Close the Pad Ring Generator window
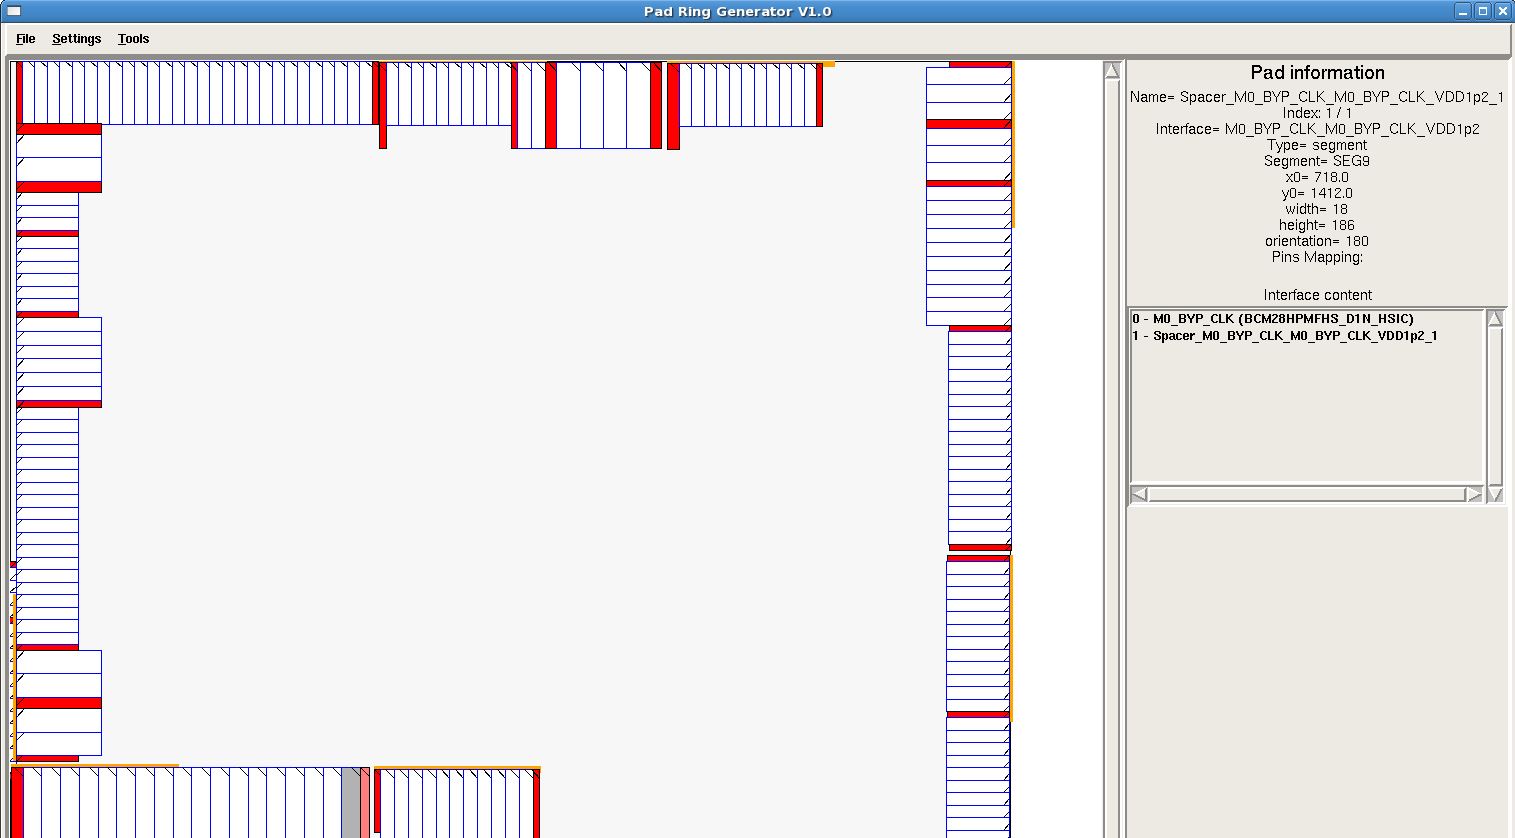 (1502, 11)
